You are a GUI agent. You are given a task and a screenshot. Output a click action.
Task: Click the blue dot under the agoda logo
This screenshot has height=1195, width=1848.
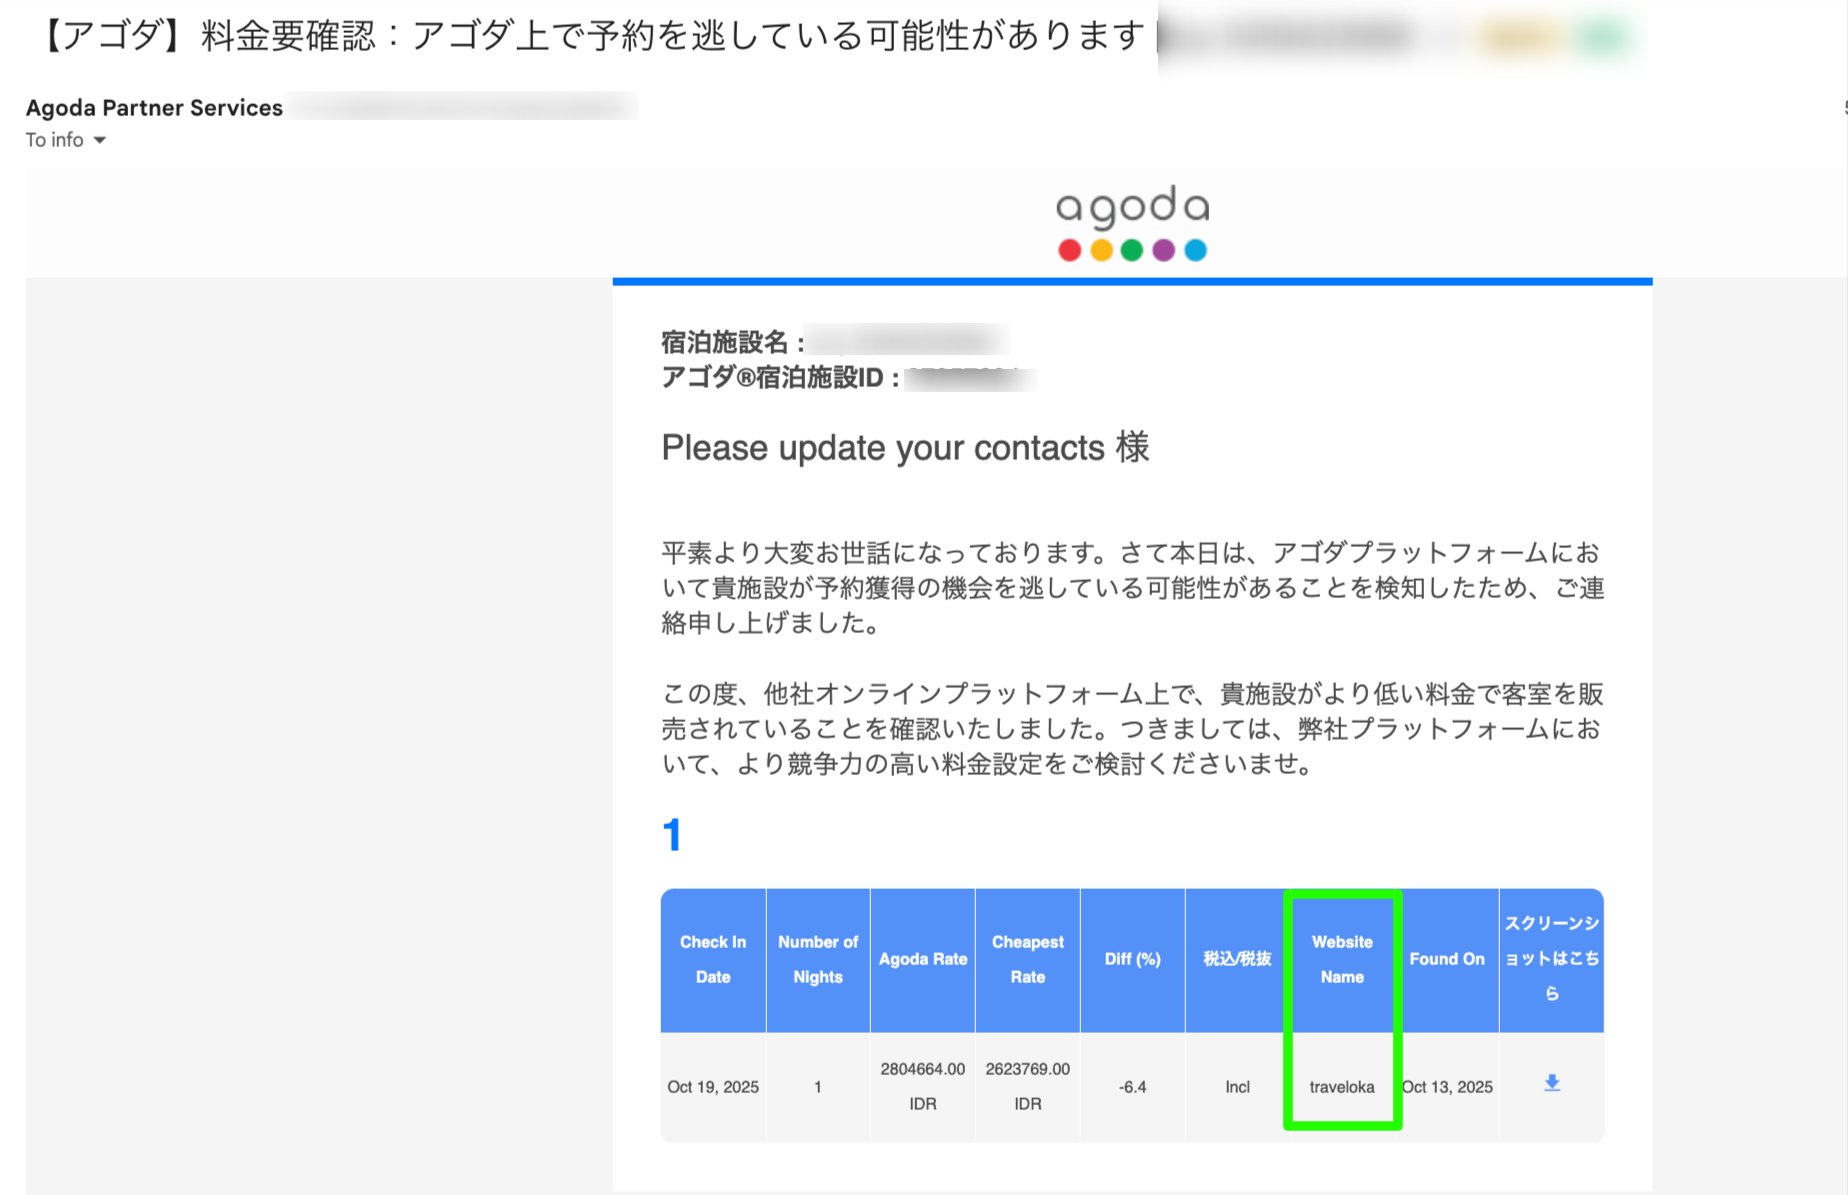pyautogui.click(x=1194, y=250)
